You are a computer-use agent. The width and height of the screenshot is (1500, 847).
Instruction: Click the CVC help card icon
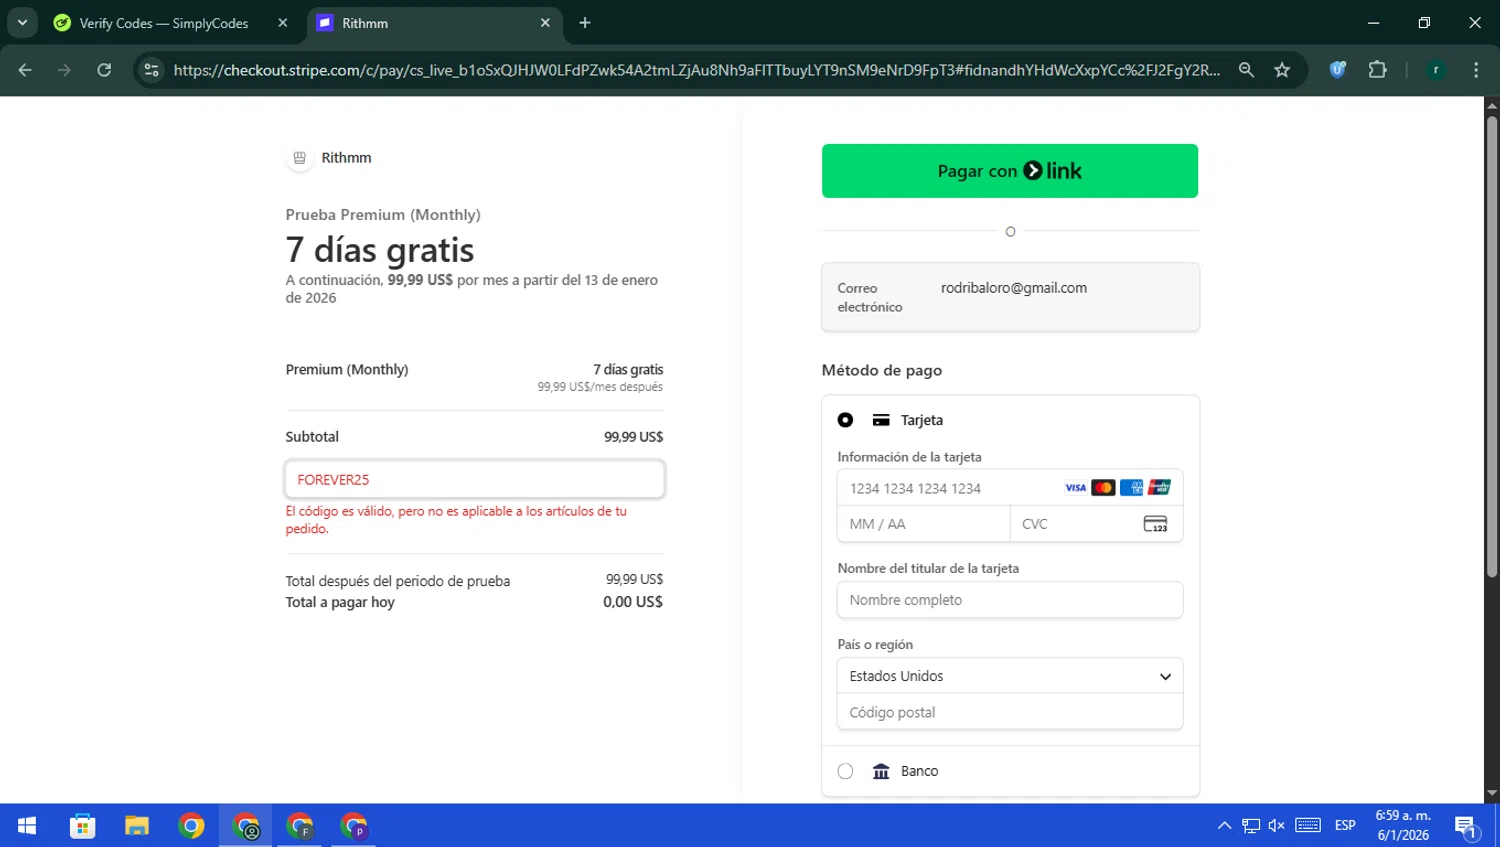[1155, 524]
